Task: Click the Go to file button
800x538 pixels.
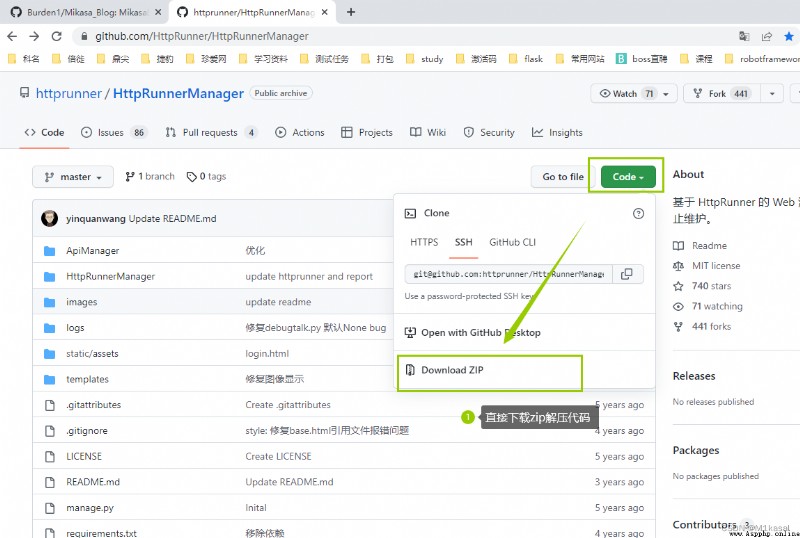Action: 563,177
